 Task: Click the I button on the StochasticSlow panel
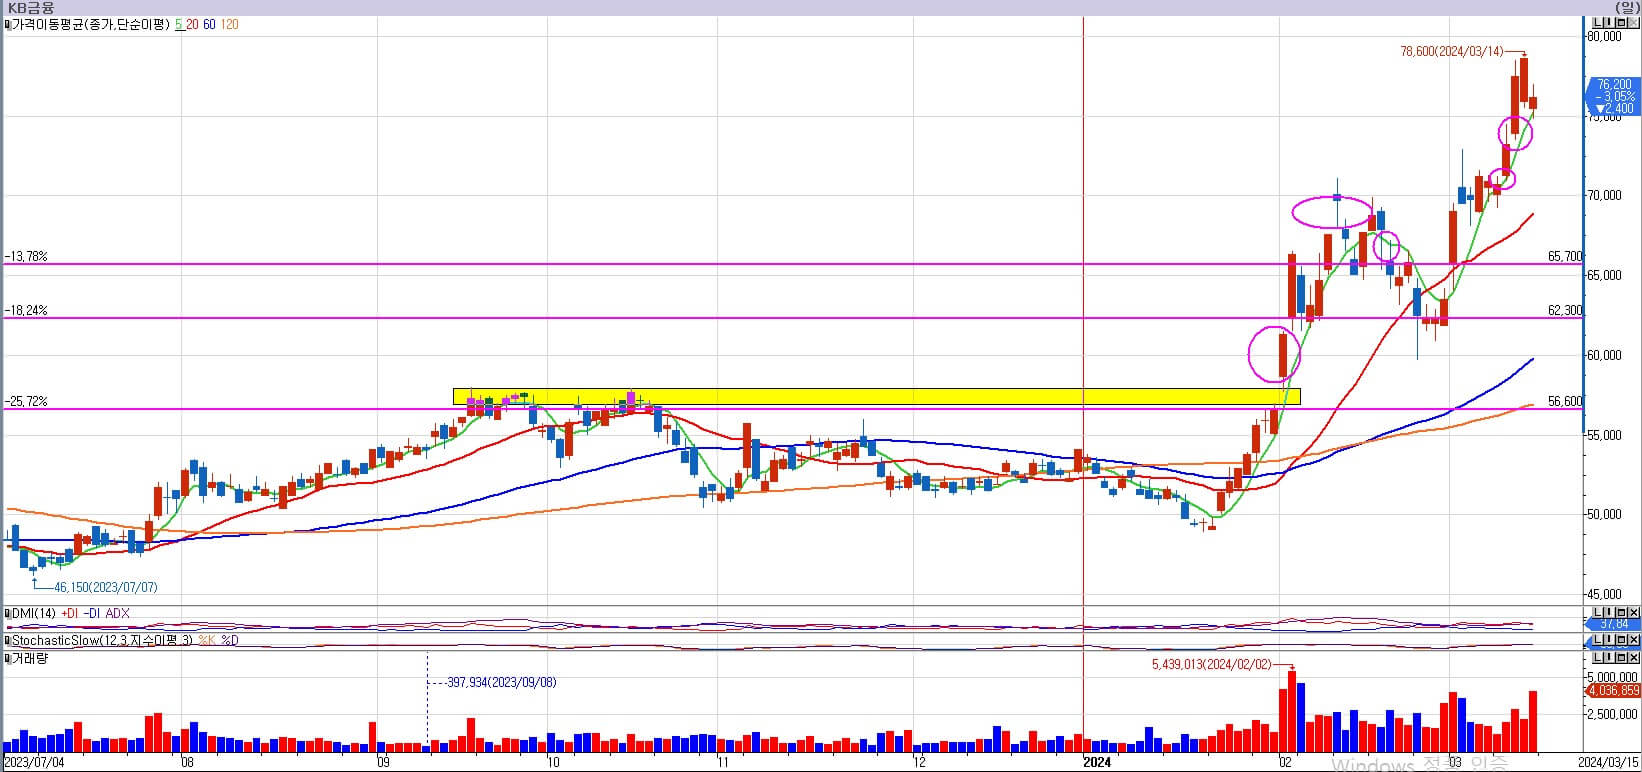(1609, 639)
